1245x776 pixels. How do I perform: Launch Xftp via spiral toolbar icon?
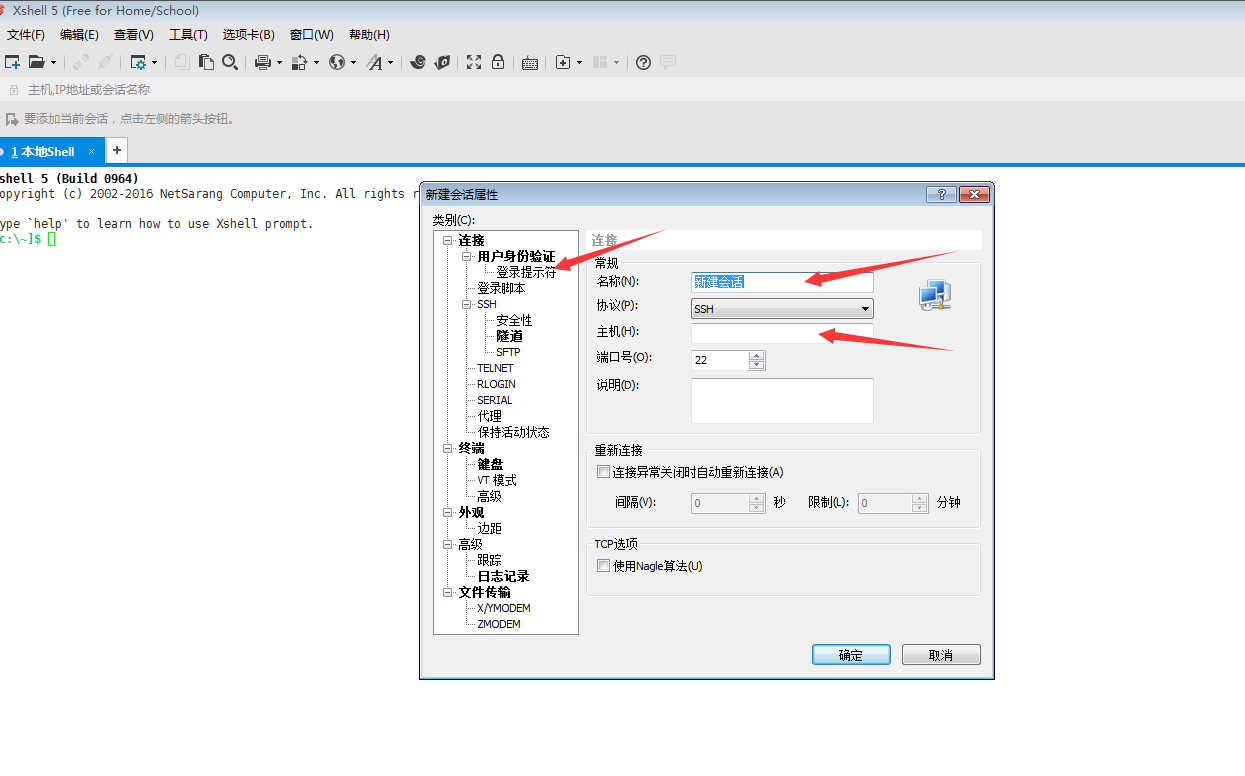(x=418, y=62)
